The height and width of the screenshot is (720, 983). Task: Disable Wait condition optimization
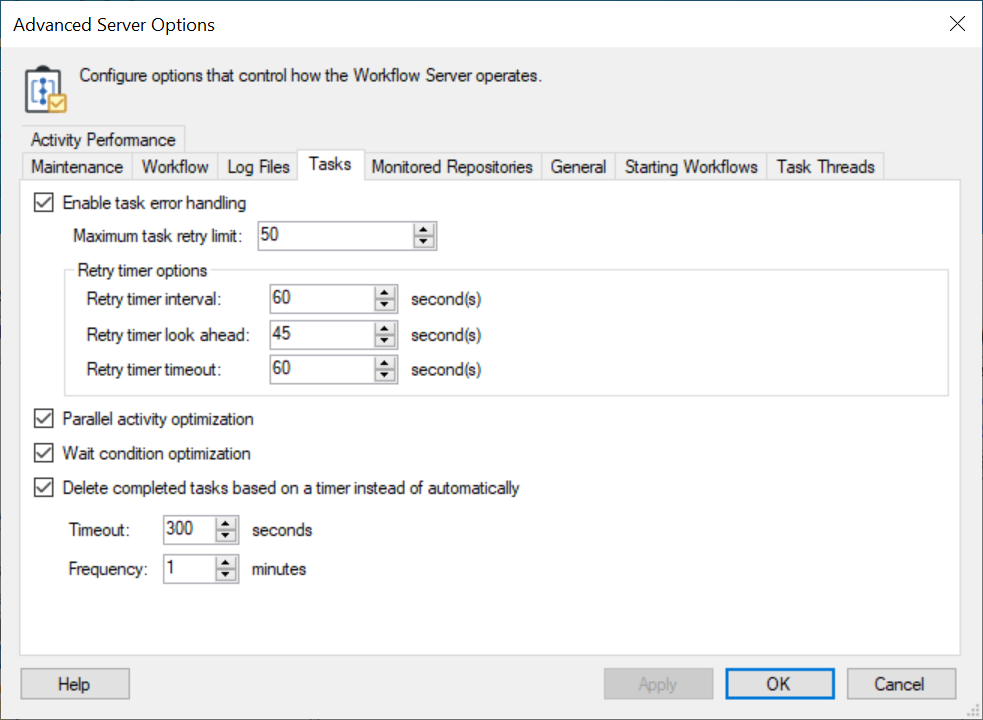(43, 454)
